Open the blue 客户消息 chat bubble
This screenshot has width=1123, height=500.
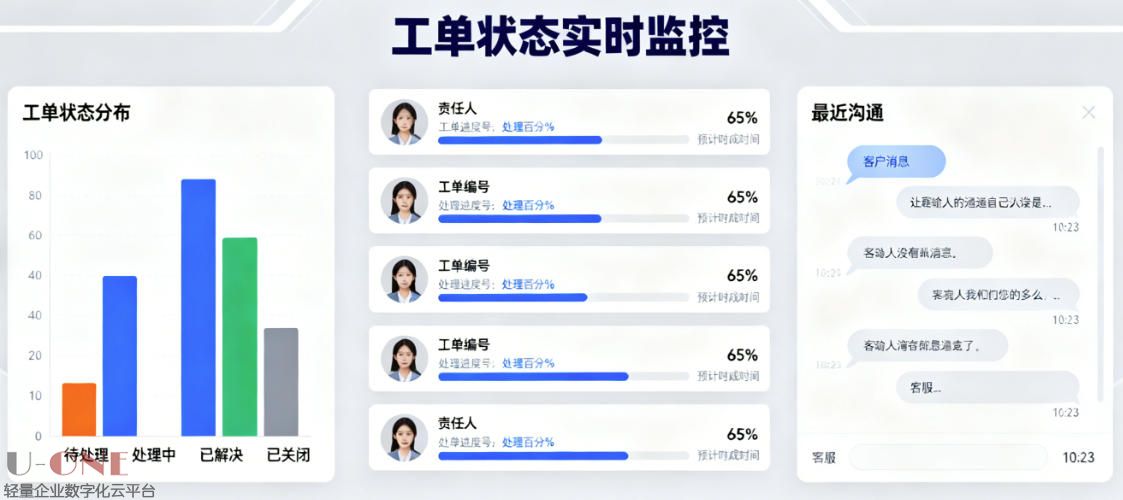(x=896, y=162)
